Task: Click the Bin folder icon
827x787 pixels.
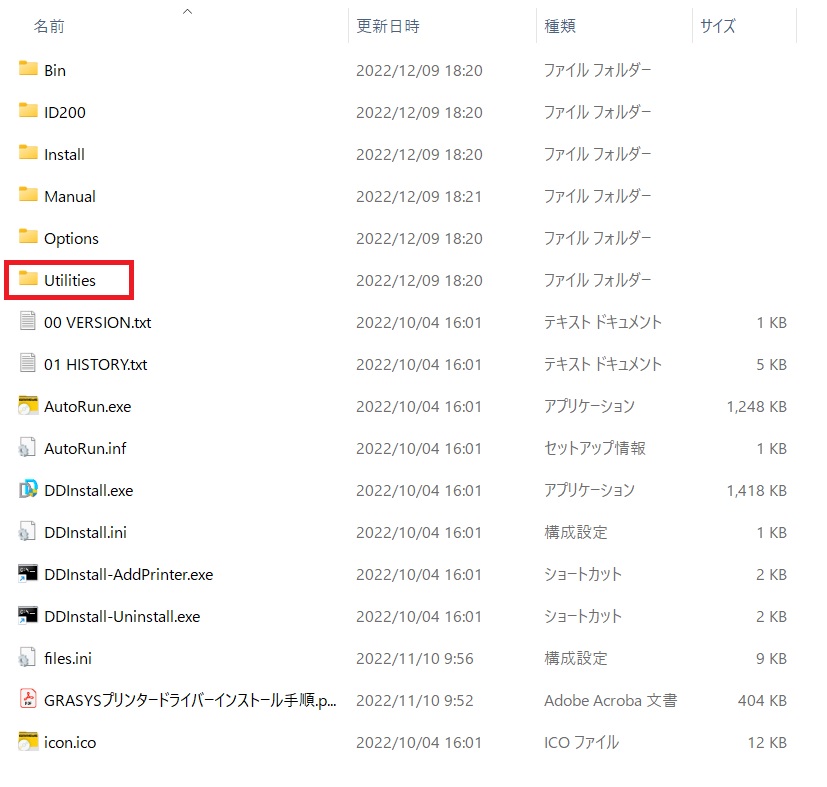Action: [x=28, y=69]
